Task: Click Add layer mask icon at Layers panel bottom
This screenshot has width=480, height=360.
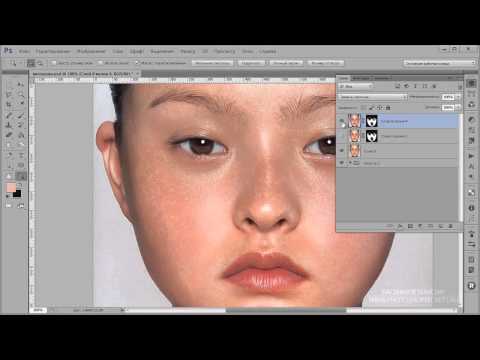Action: [x=410, y=226]
